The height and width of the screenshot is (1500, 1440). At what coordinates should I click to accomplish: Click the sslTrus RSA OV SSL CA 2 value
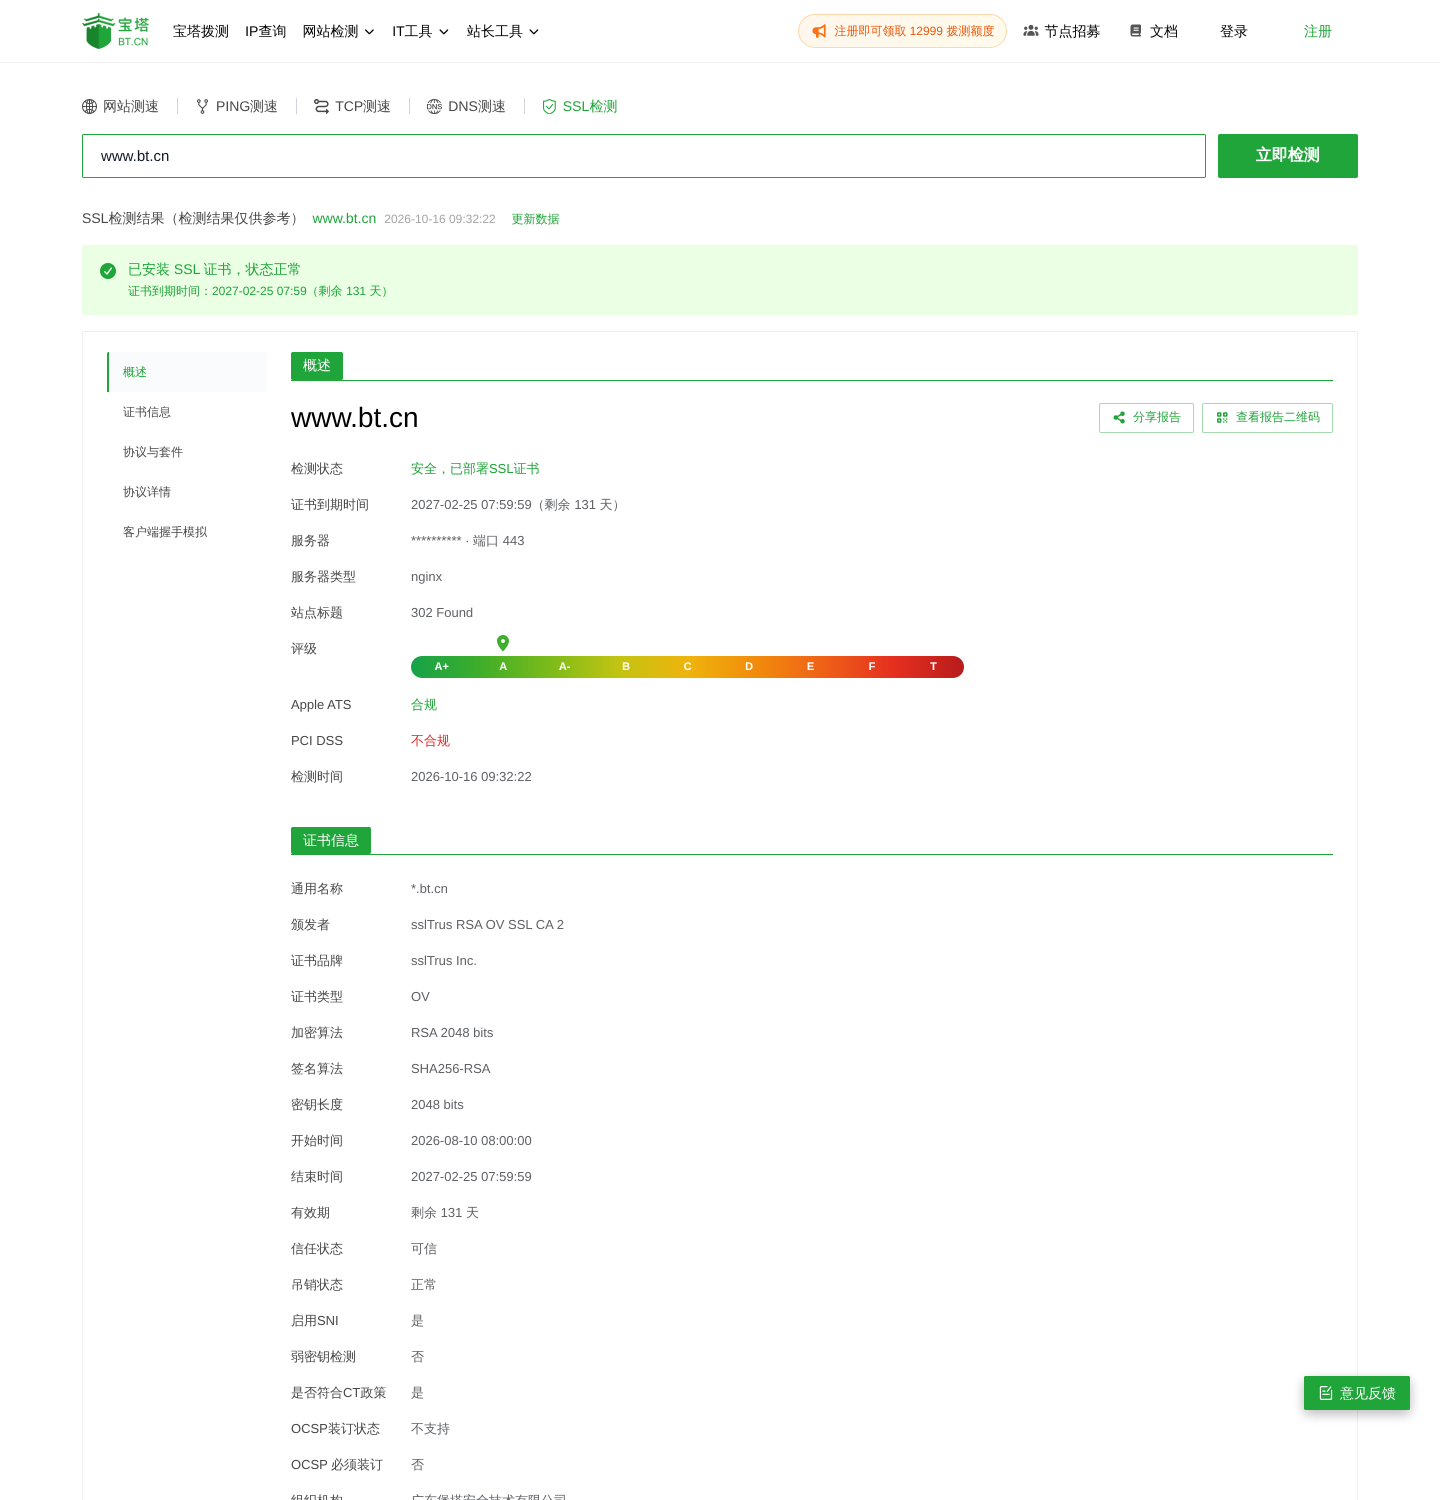click(487, 925)
